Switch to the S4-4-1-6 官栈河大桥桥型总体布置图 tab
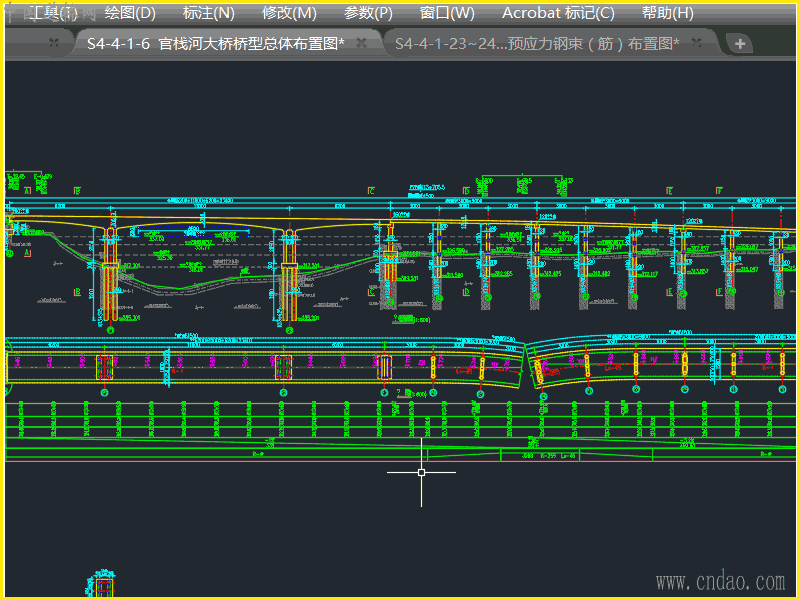The image size is (800, 600). [215, 44]
